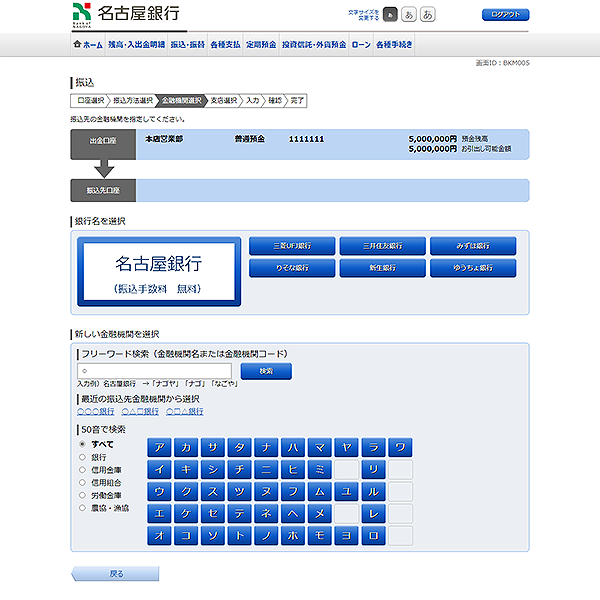Open 振込・振替 menu
This screenshot has width=600, height=600.
(188, 45)
